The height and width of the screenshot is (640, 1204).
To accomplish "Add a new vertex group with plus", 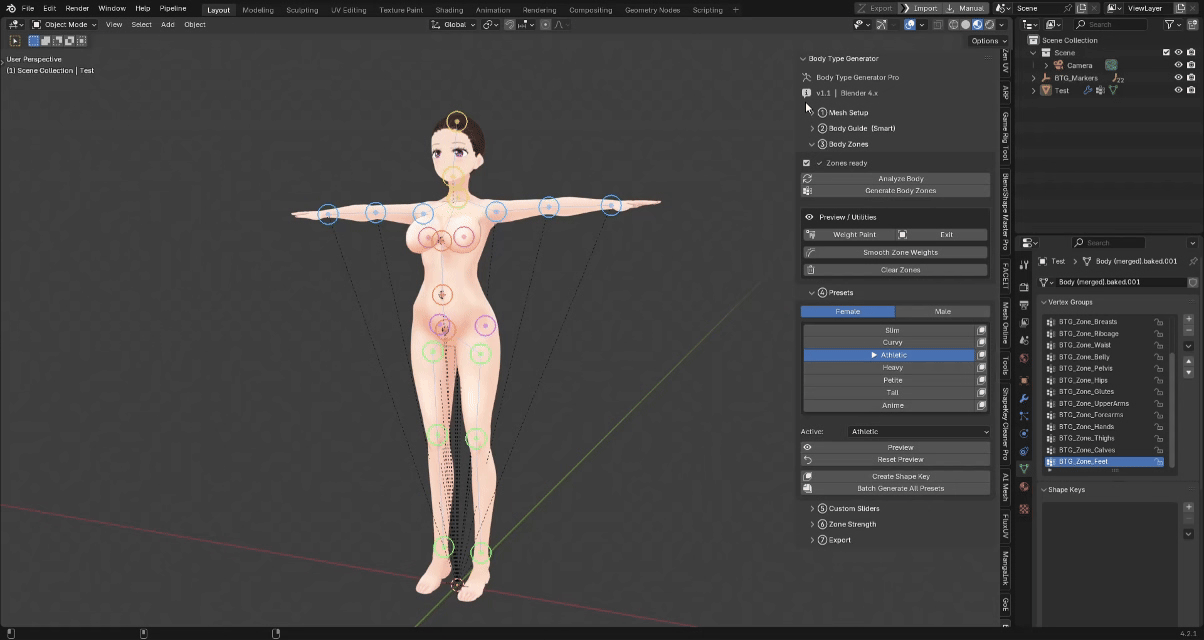I will tap(1188, 320).
